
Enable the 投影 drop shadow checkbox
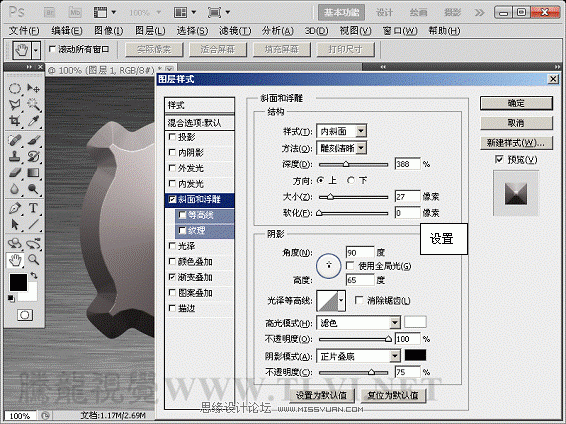click(173, 137)
